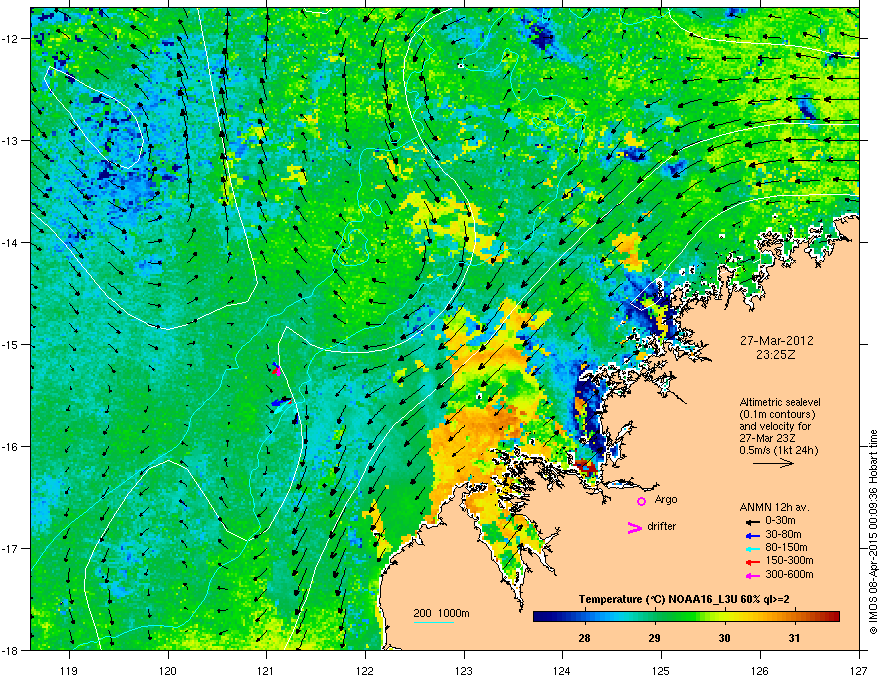Click the temperature color bar near 28
The height and width of the screenshot is (680, 880).
coord(584,617)
